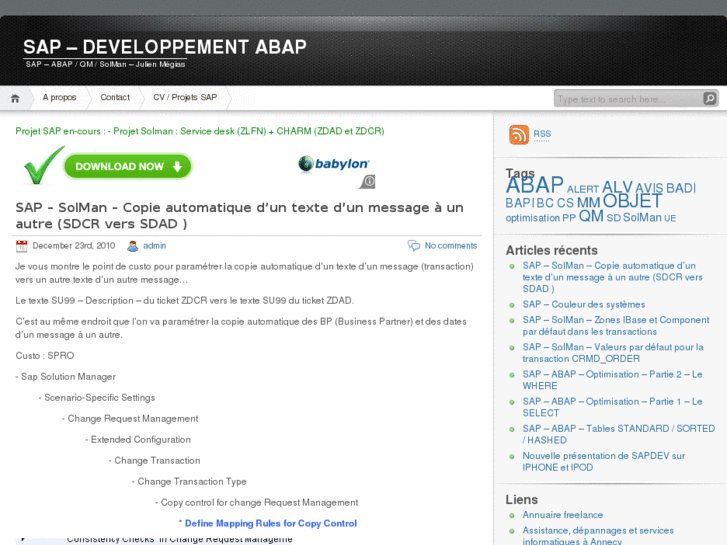
Task: Open the admin author link
Action: pos(154,246)
